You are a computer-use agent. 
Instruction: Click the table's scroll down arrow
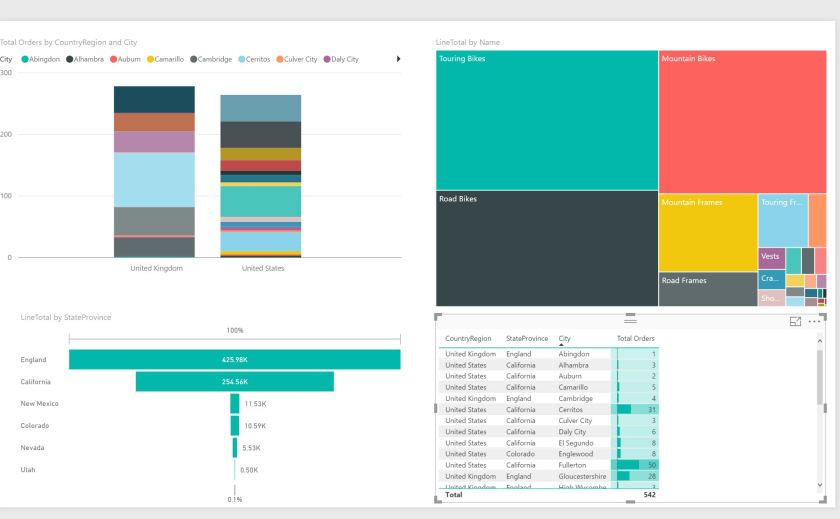pos(821,484)
